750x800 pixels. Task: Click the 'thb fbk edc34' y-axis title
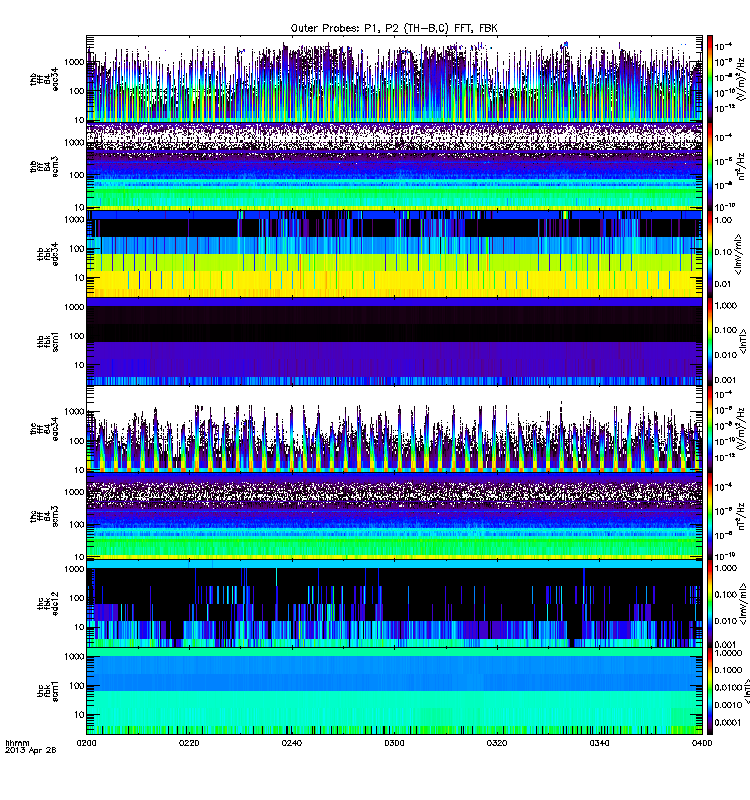pos(48,254)
